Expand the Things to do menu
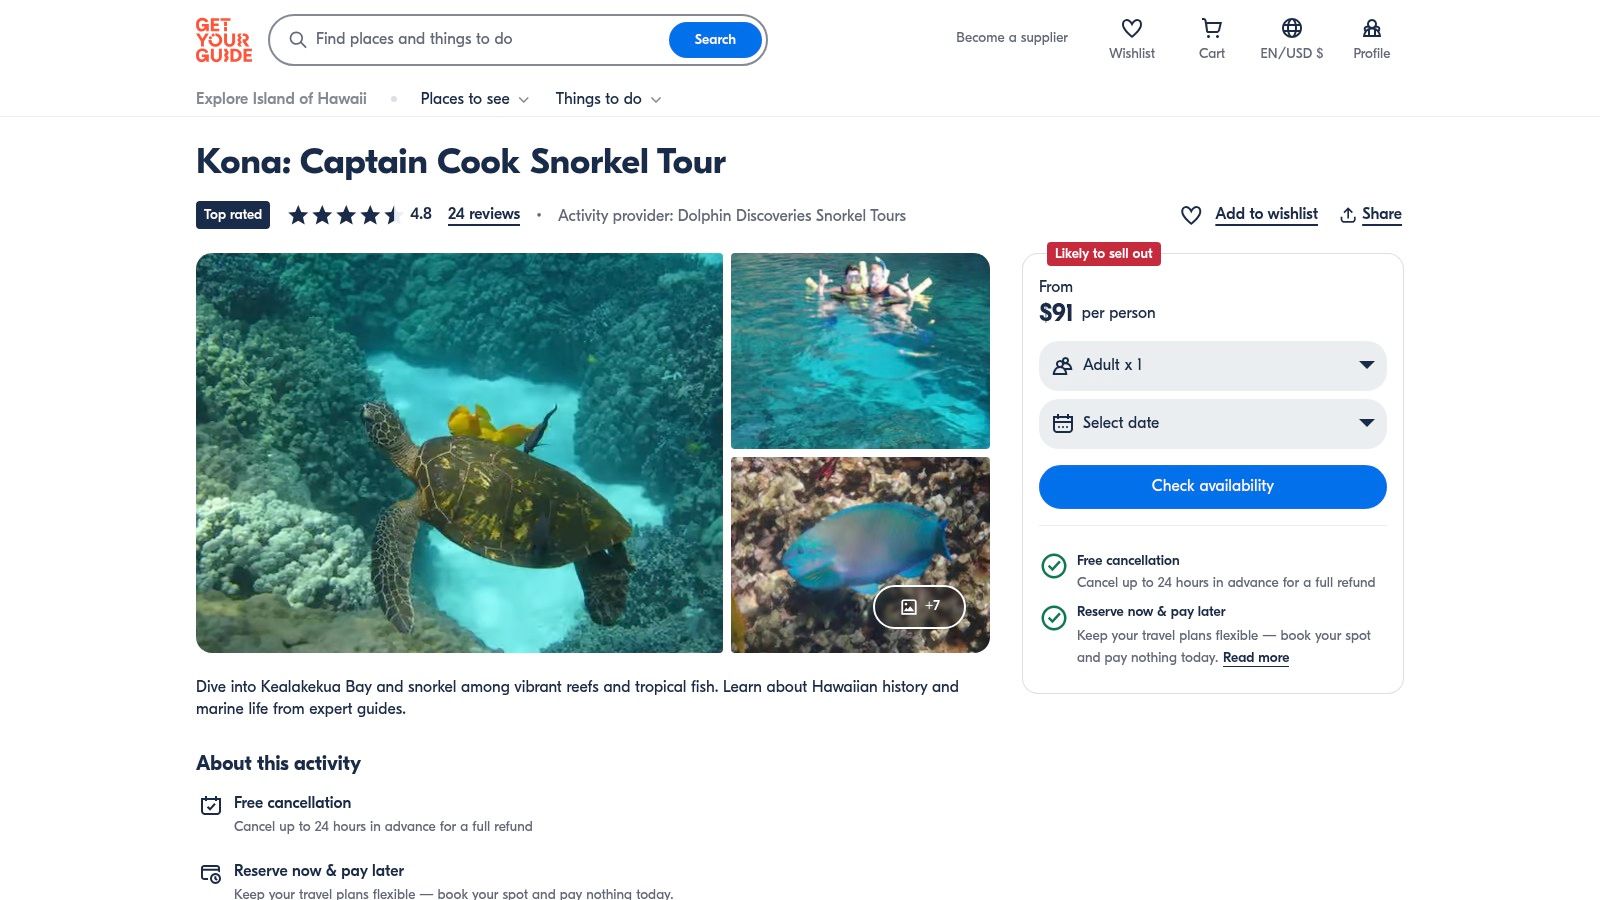The height and width of the screenshot is (900, 1600). (608, 99)
